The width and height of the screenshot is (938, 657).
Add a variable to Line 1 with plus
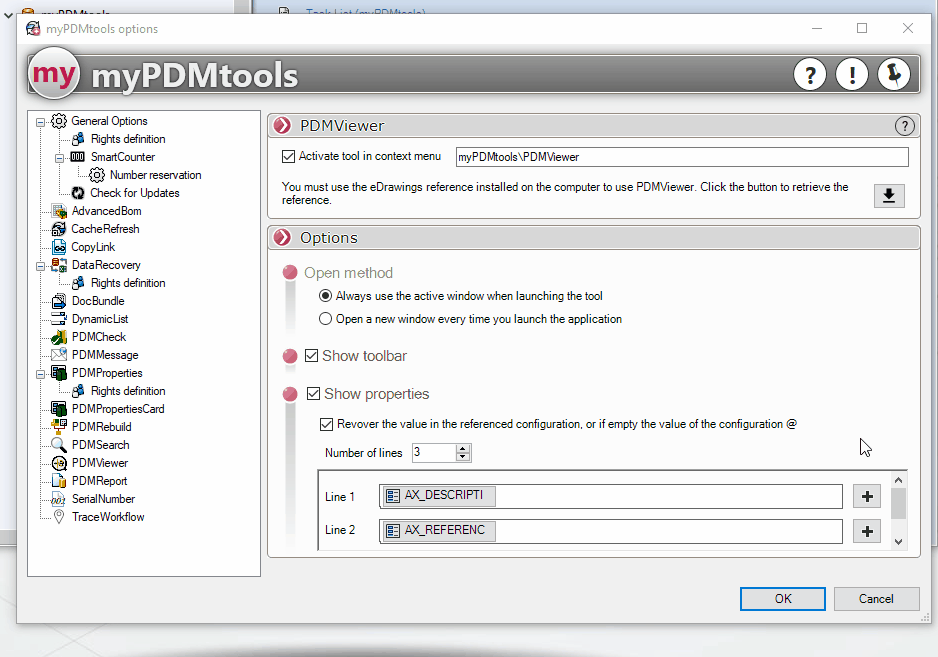click(x=866, y=497)
